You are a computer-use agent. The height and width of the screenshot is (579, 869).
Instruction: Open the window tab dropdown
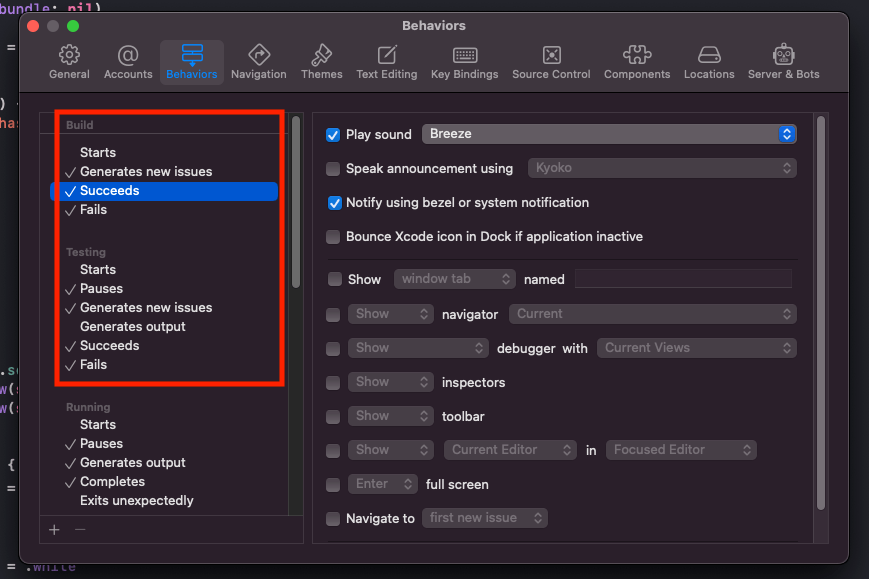pyautogui.click(x=454, y=279)
